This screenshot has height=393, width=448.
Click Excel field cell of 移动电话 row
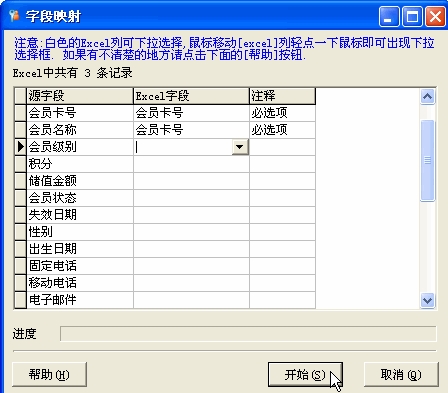coord(191,283)
